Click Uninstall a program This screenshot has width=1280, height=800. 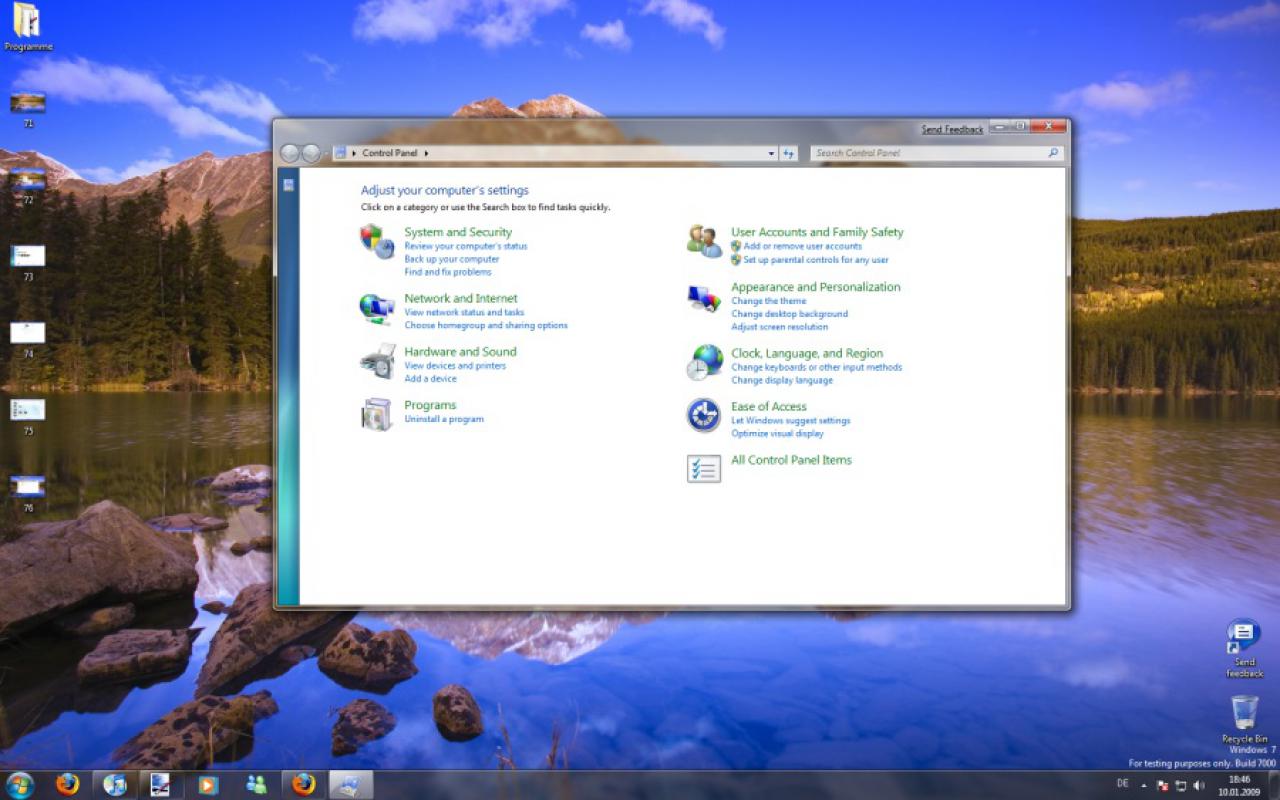click(444, 419)
